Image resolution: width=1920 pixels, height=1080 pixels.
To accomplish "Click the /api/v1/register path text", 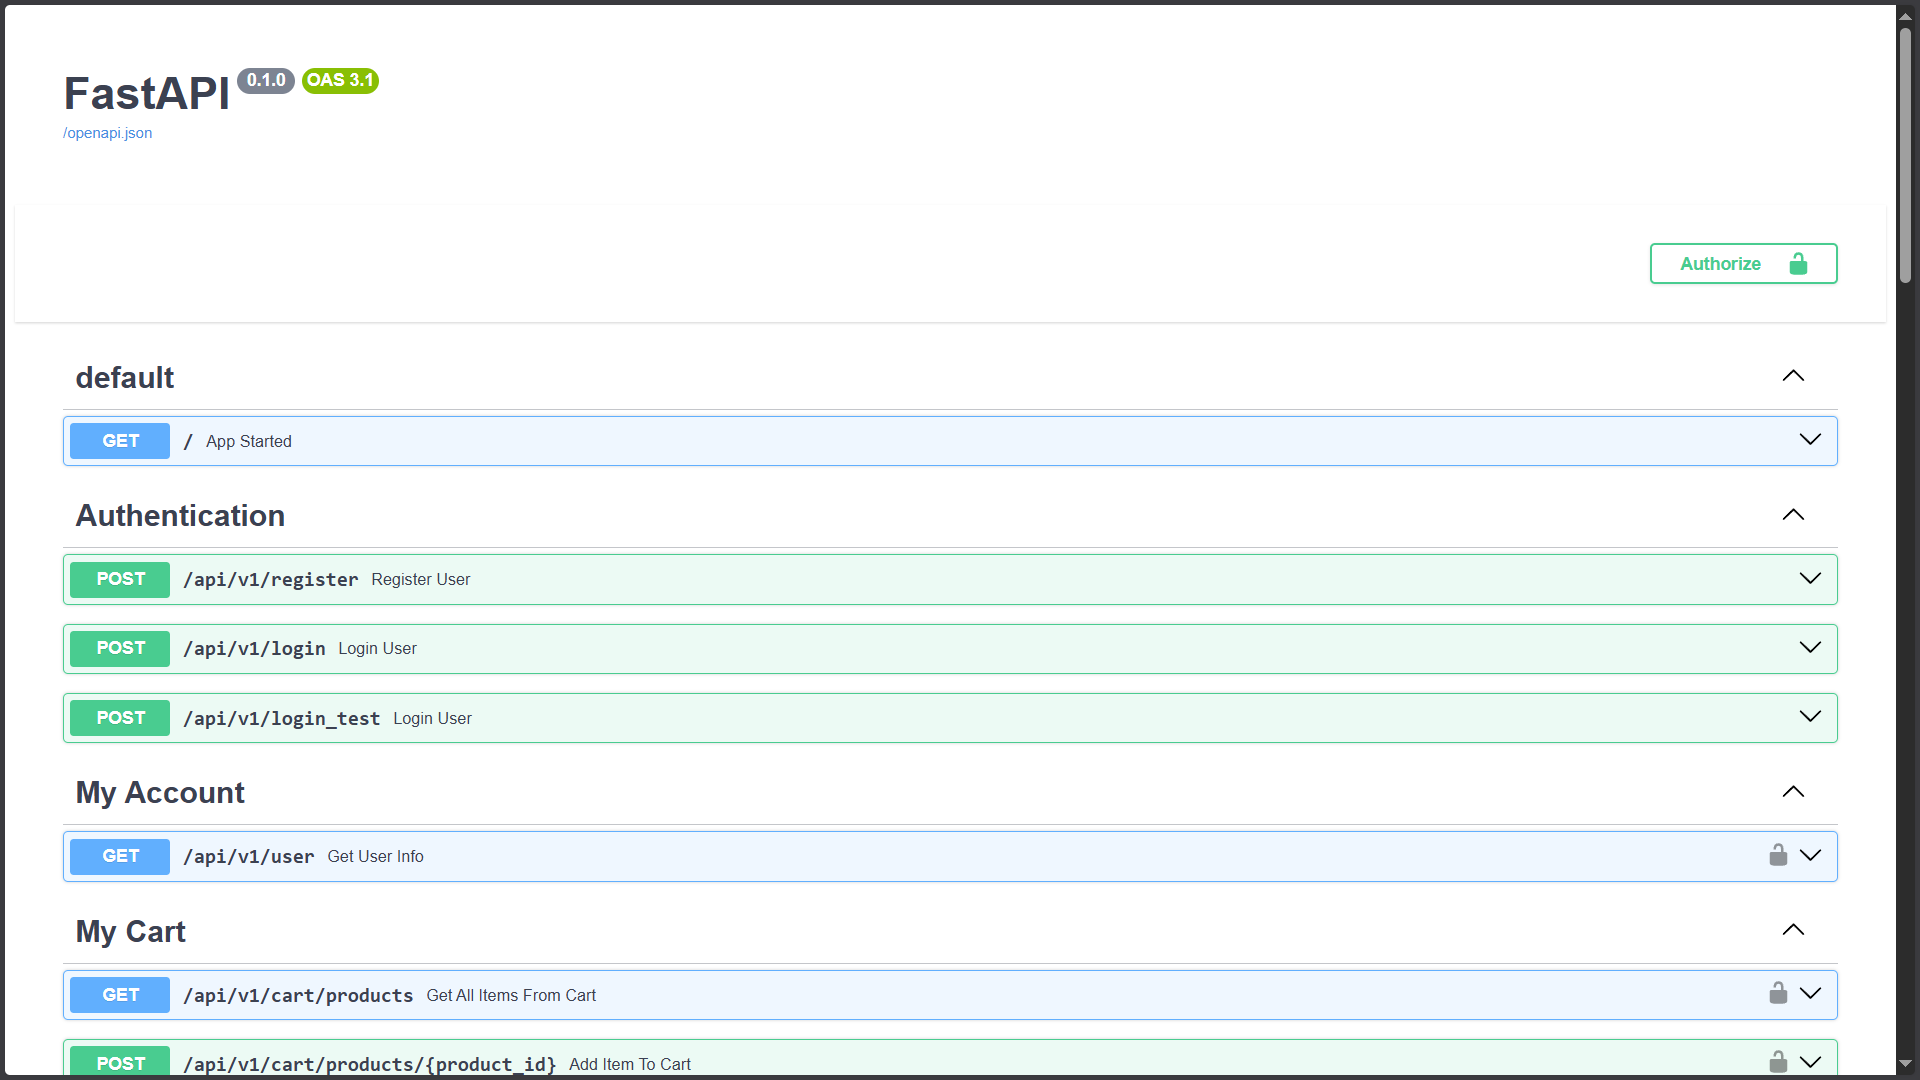I will coord(271,580).
